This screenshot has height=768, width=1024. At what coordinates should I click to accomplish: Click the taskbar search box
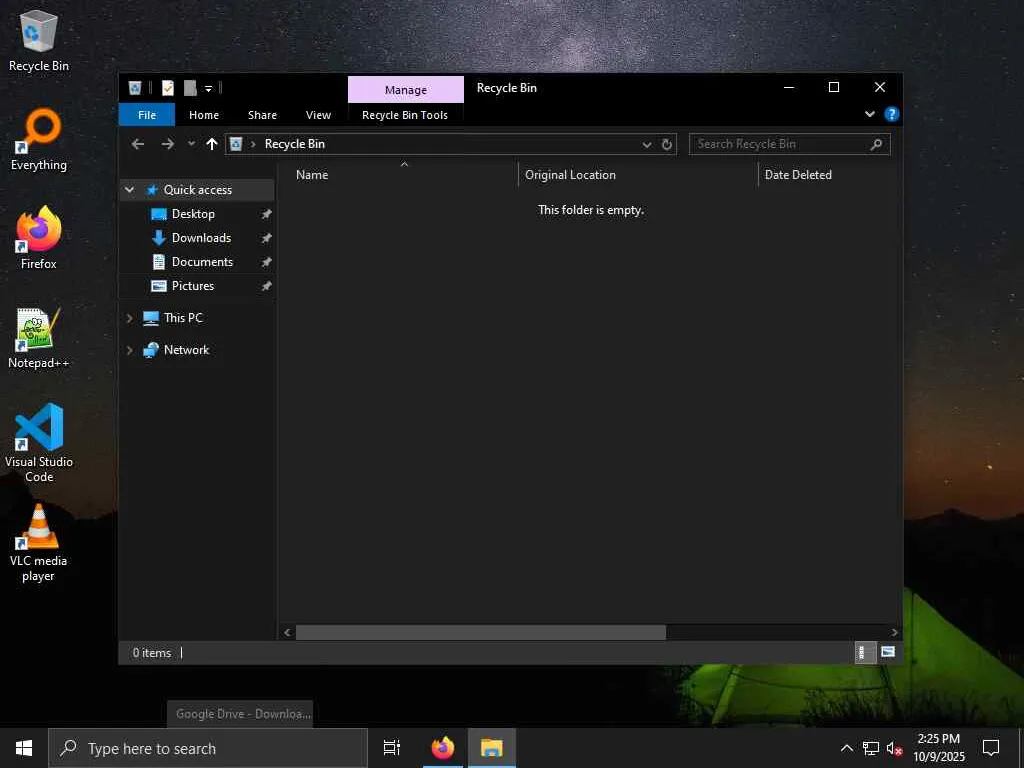coord(208,748)
